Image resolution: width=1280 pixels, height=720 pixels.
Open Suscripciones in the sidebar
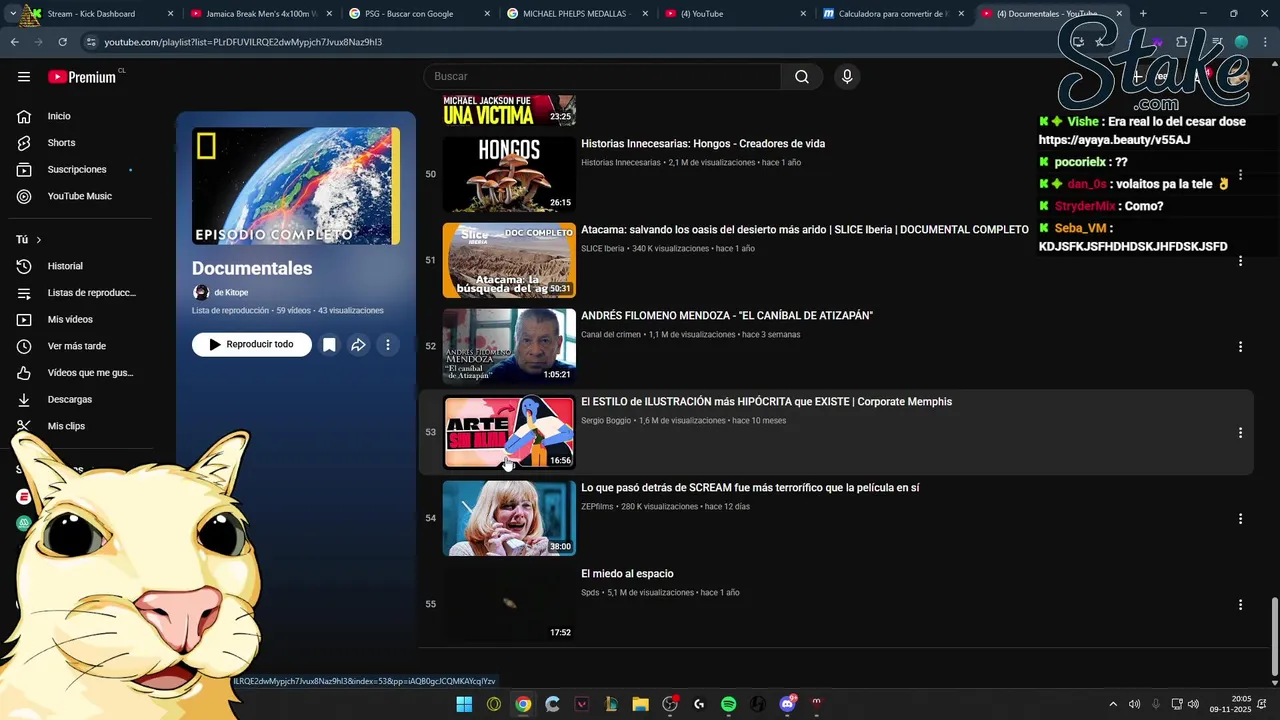[x=76, y=170]
